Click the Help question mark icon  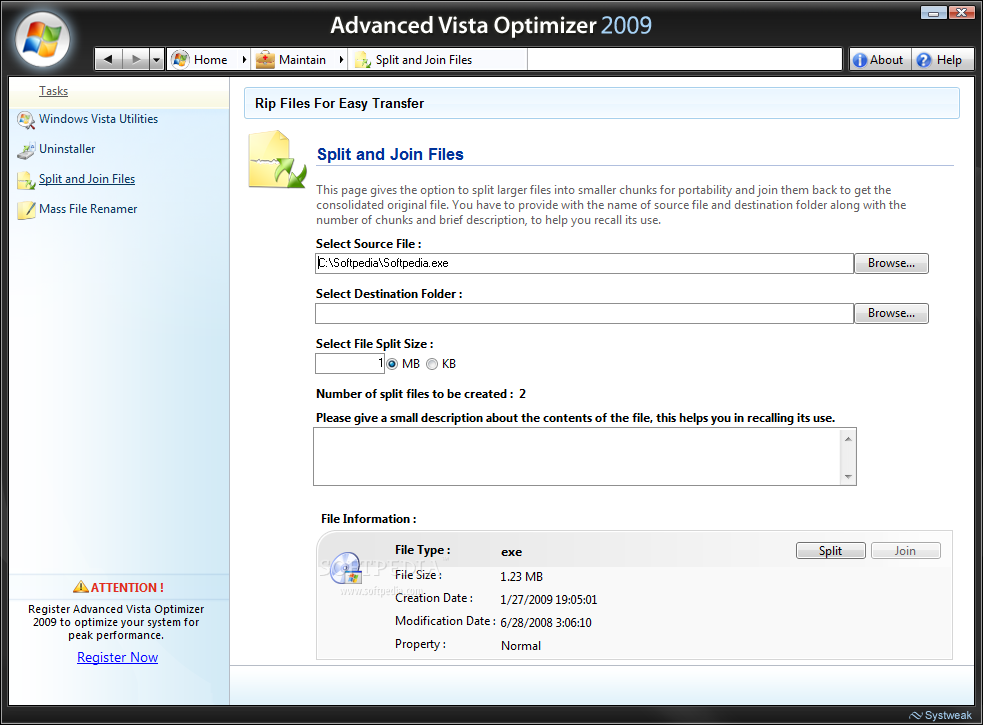coord(923,60)
